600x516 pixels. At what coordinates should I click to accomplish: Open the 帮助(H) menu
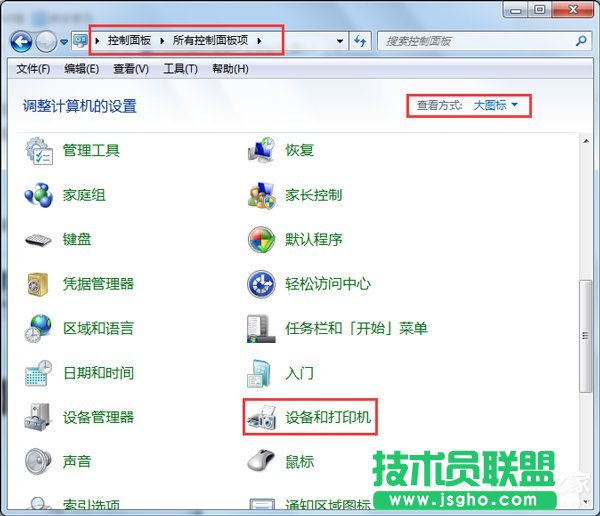[230, 69]
